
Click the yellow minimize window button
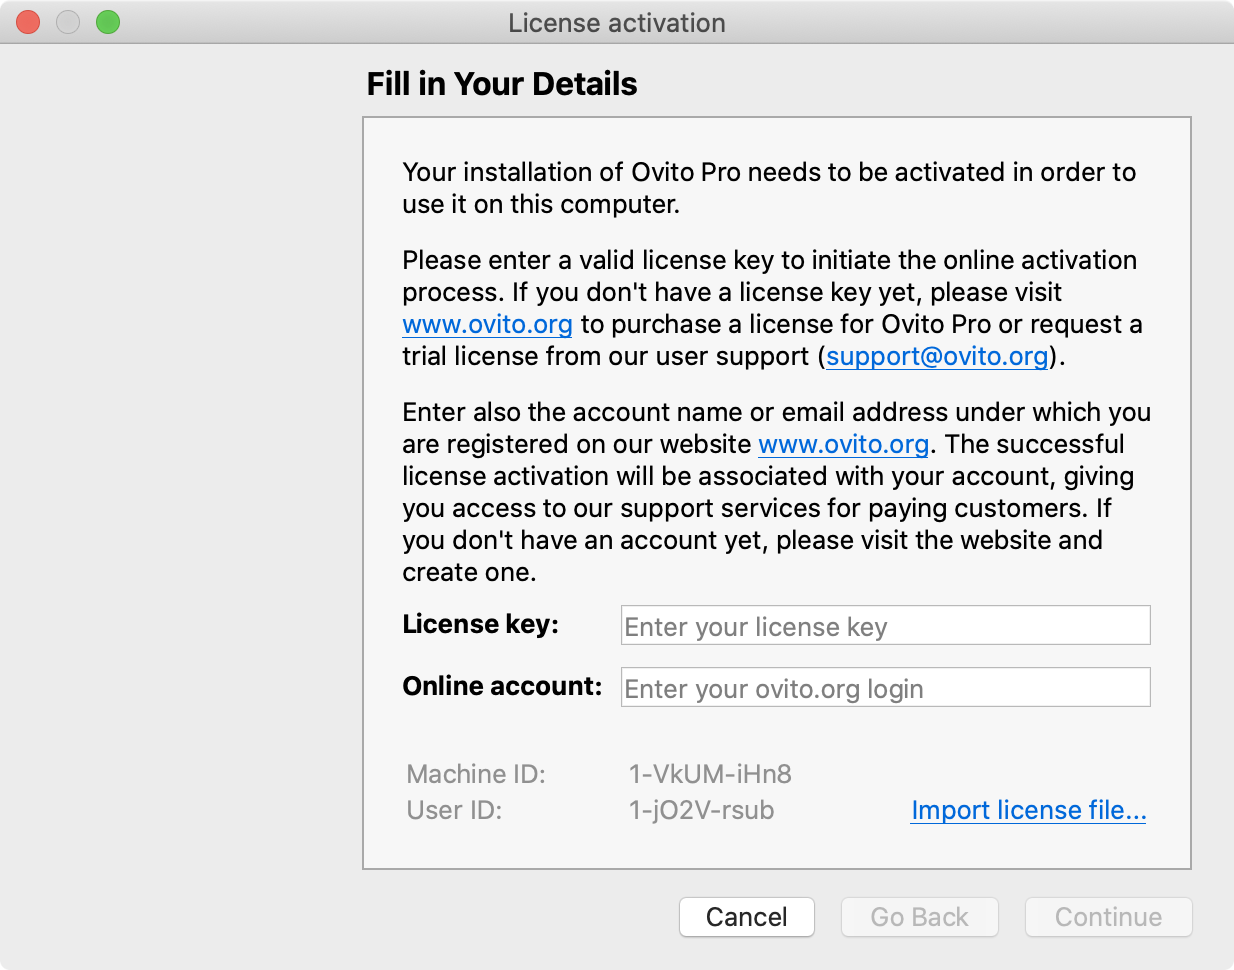[68, 22]
